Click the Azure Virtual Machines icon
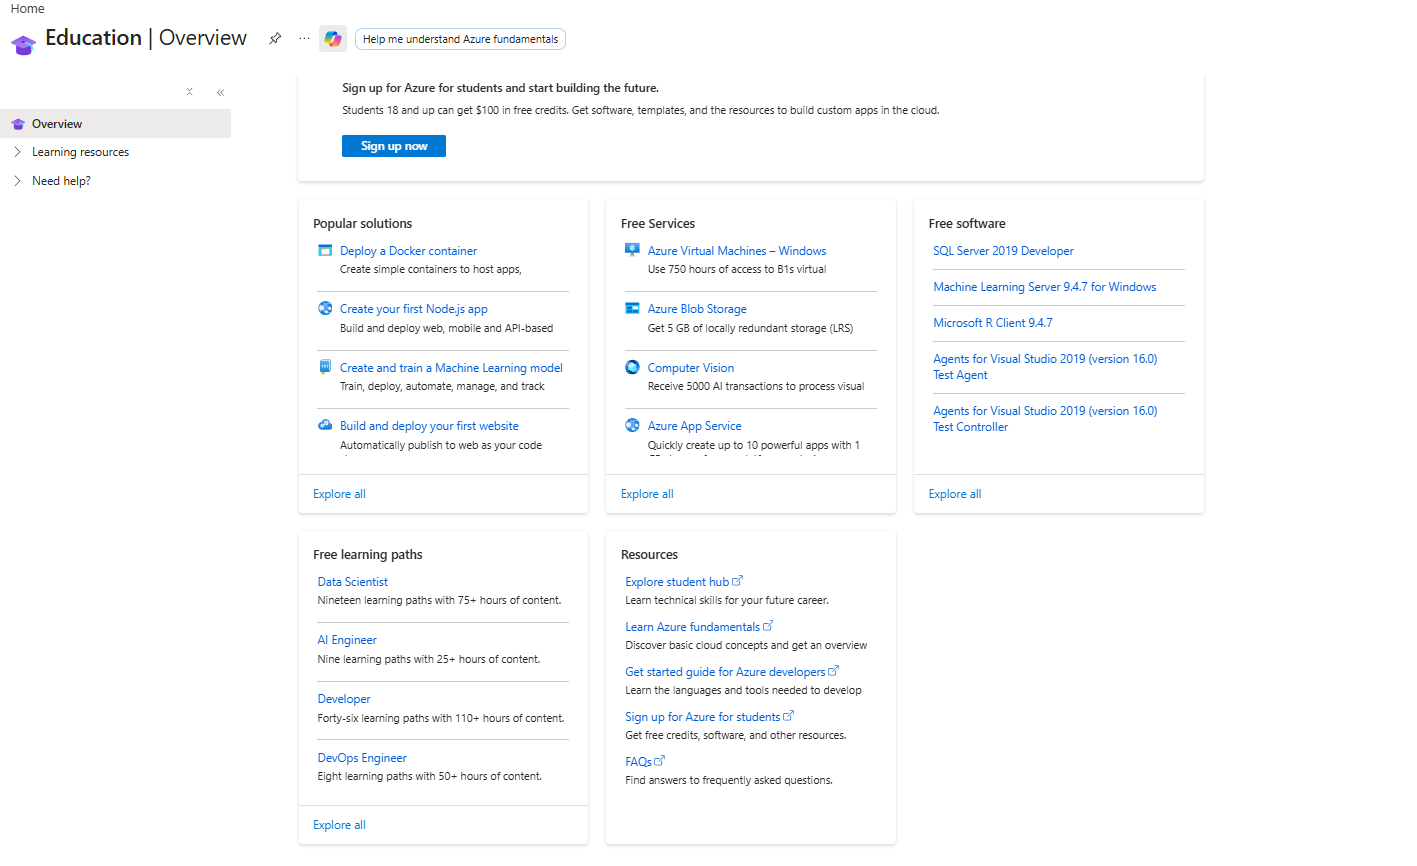The width and height of the screenshot is (1417, 866). click(632, 250)
